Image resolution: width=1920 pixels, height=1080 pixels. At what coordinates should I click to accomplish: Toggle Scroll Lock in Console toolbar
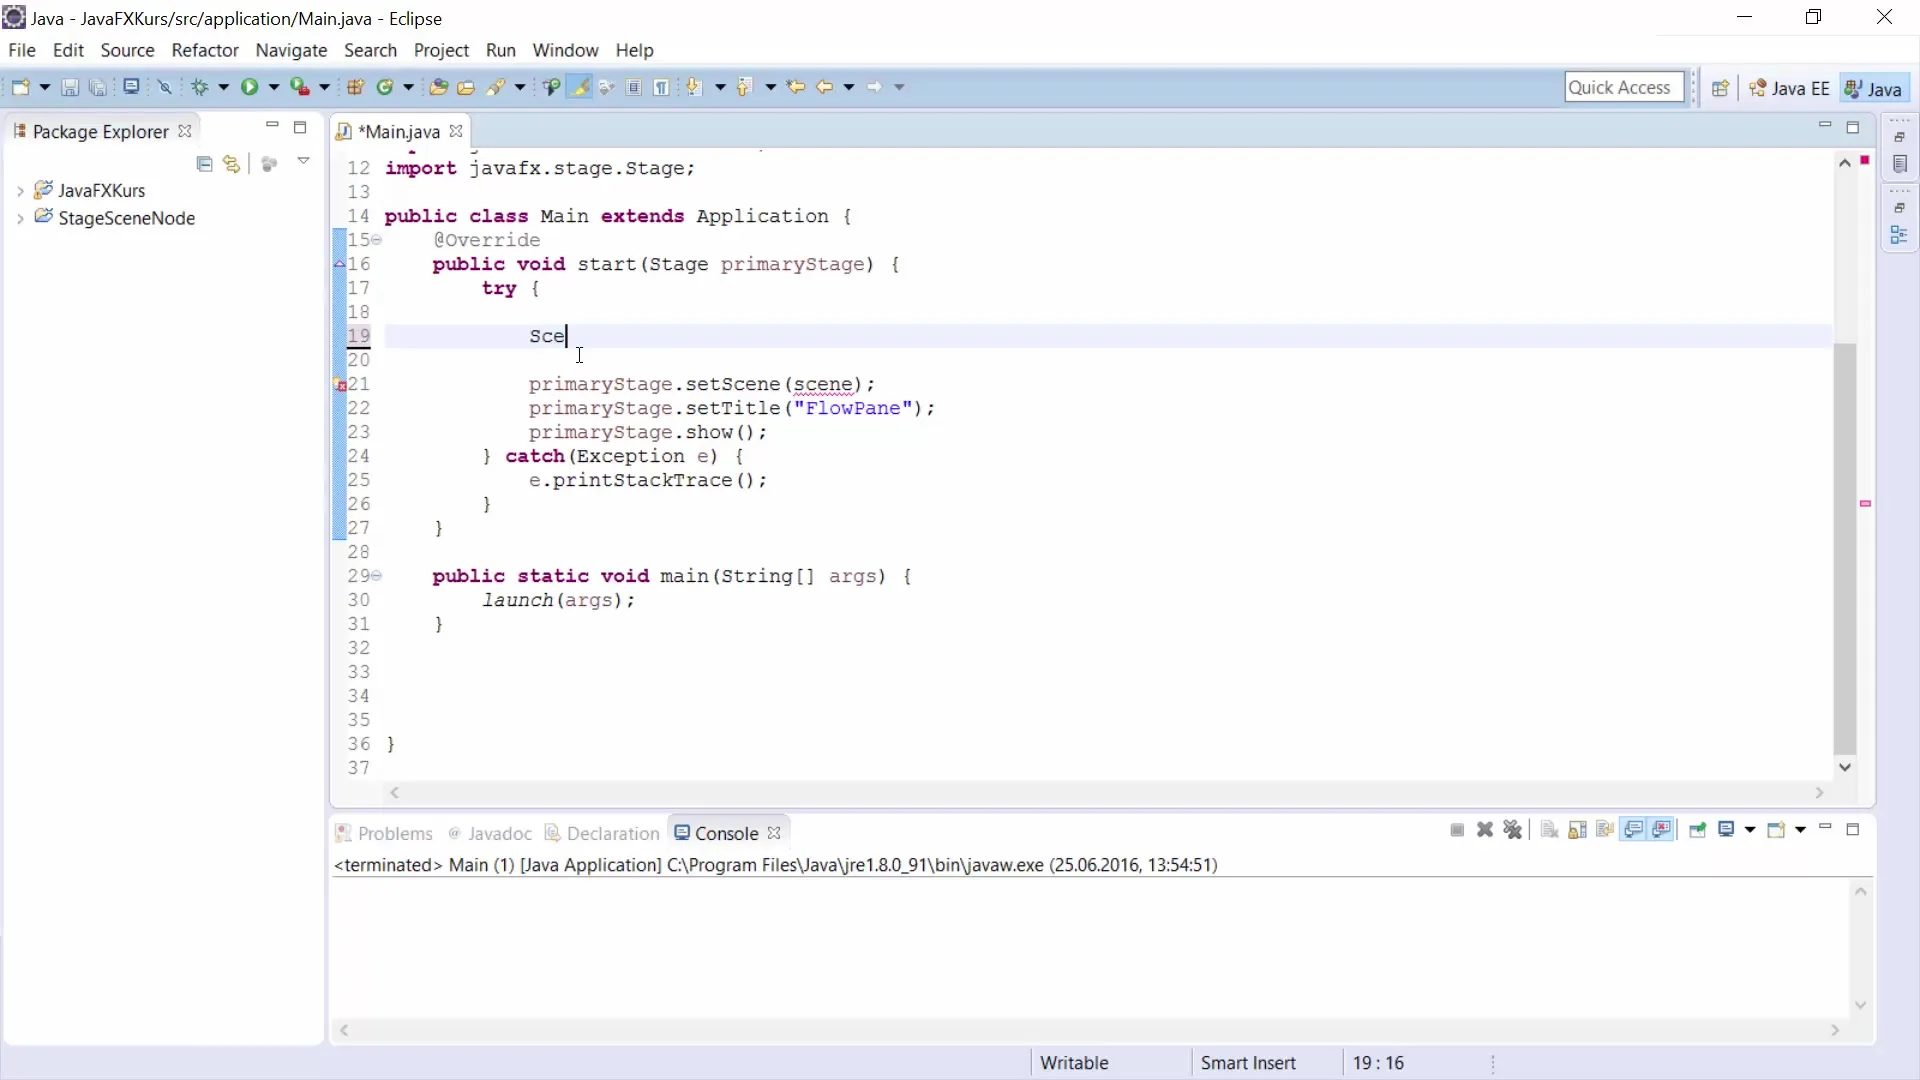(1577, 830)
